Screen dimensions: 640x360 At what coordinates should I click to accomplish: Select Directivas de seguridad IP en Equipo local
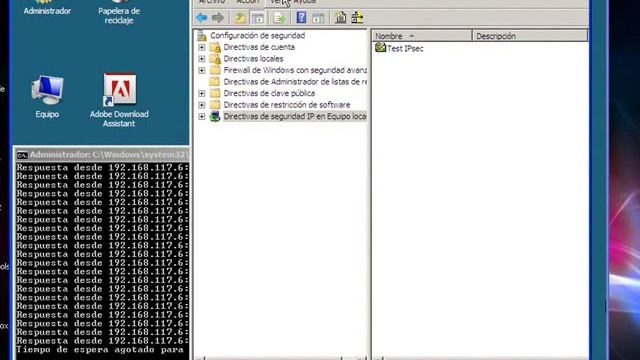tap(295, 116)
